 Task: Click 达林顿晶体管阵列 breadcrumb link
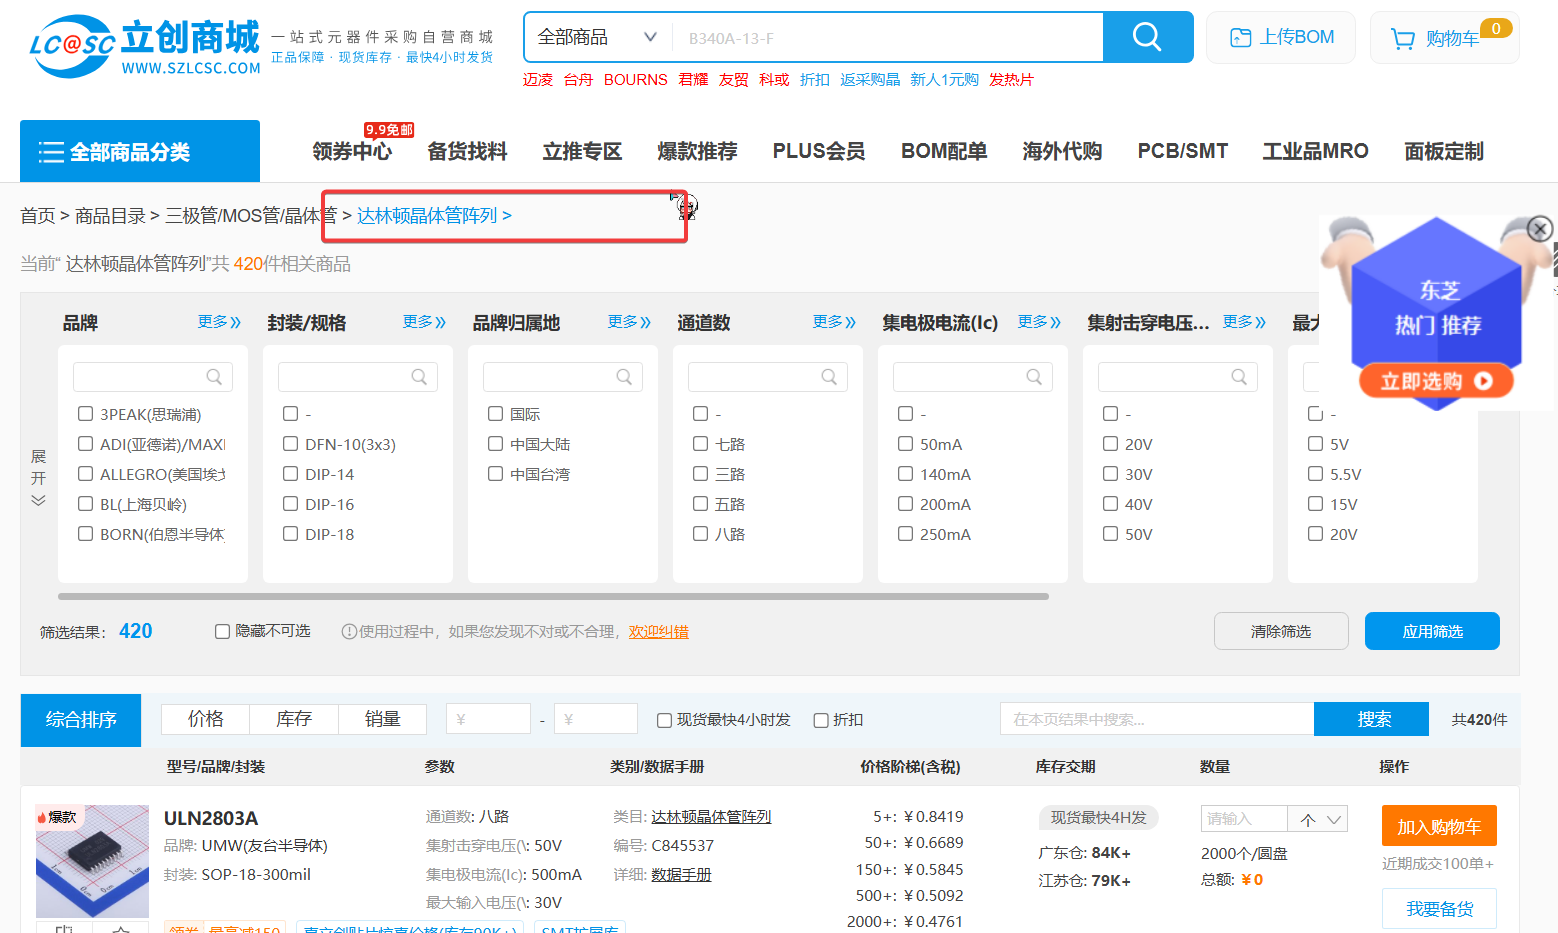pos(427,215)
